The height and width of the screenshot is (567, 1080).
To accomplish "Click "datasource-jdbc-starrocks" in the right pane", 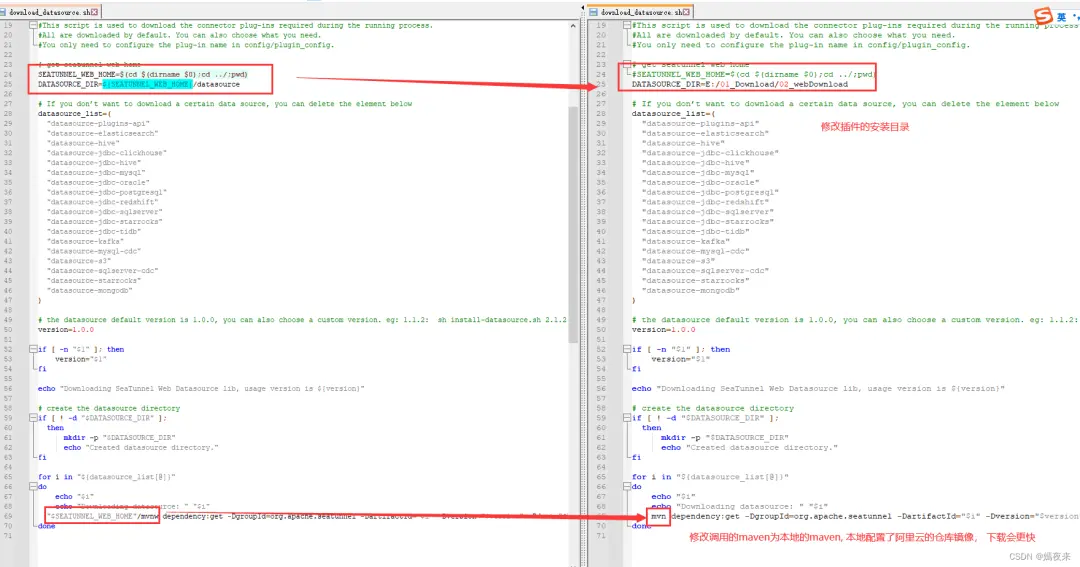I will (708, 222).
